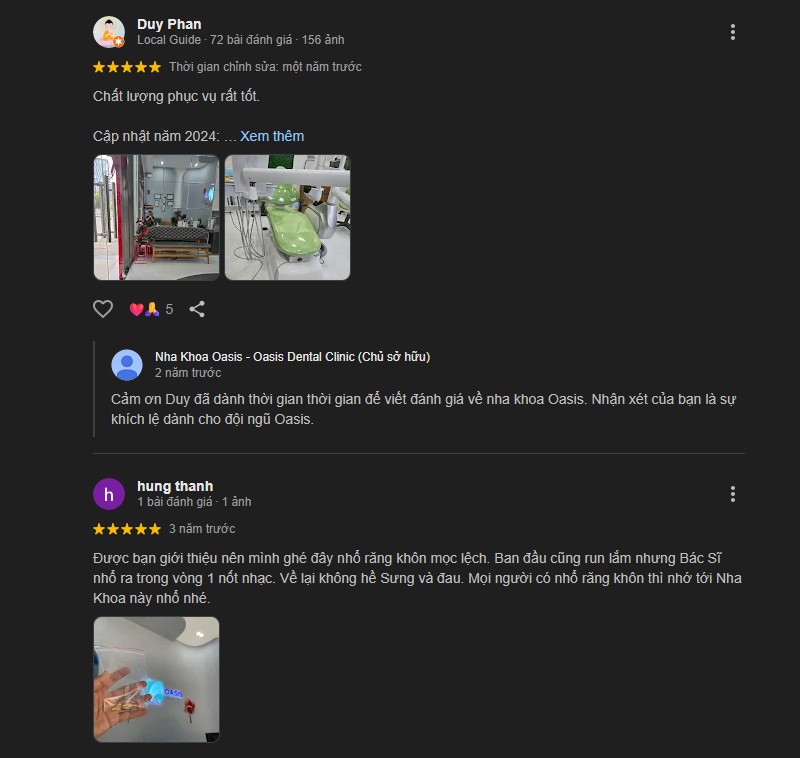This screenshot has width=800, height=758.
Task: Click Nha Khoa Oasis owner name
Action: 292,357
